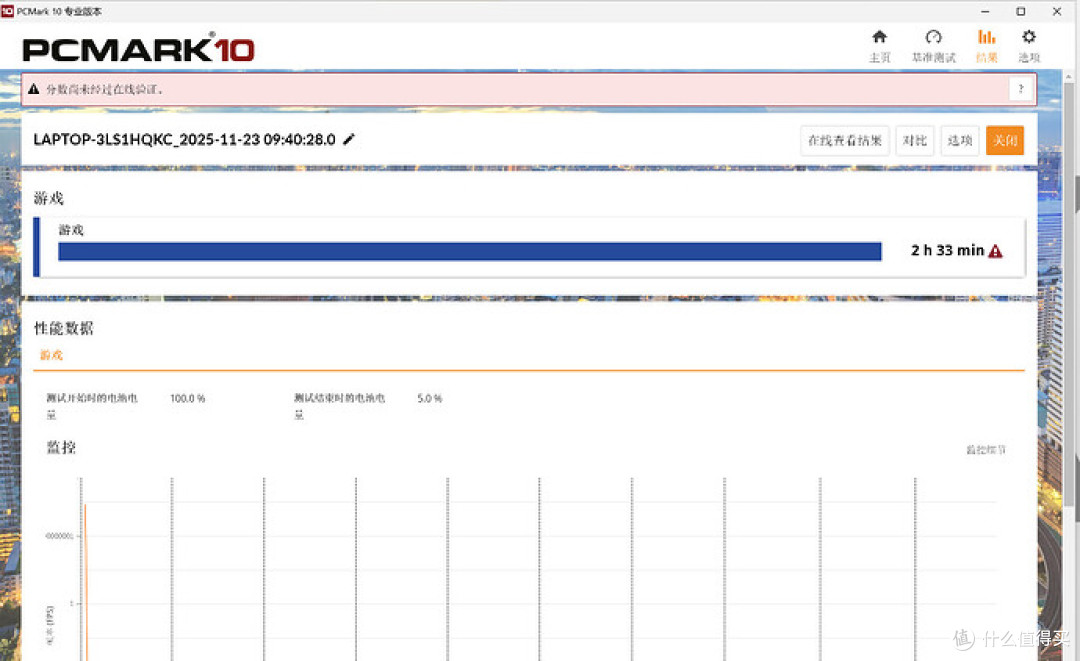Screen dimensions: 1080x661
Task: Click the 5.0 % ending battery value
Action: point(429,399)
